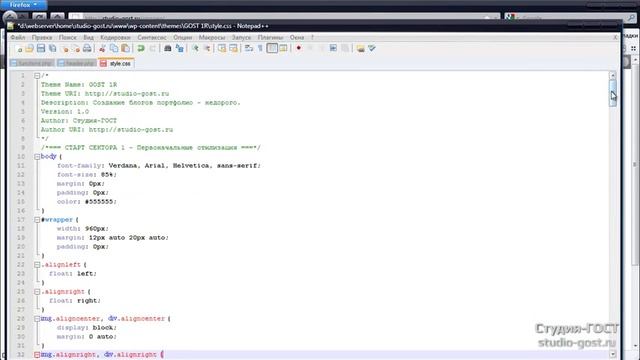The image size is (640, 360).
Task: Click the Replace toolbar icon
Action: 179,49
